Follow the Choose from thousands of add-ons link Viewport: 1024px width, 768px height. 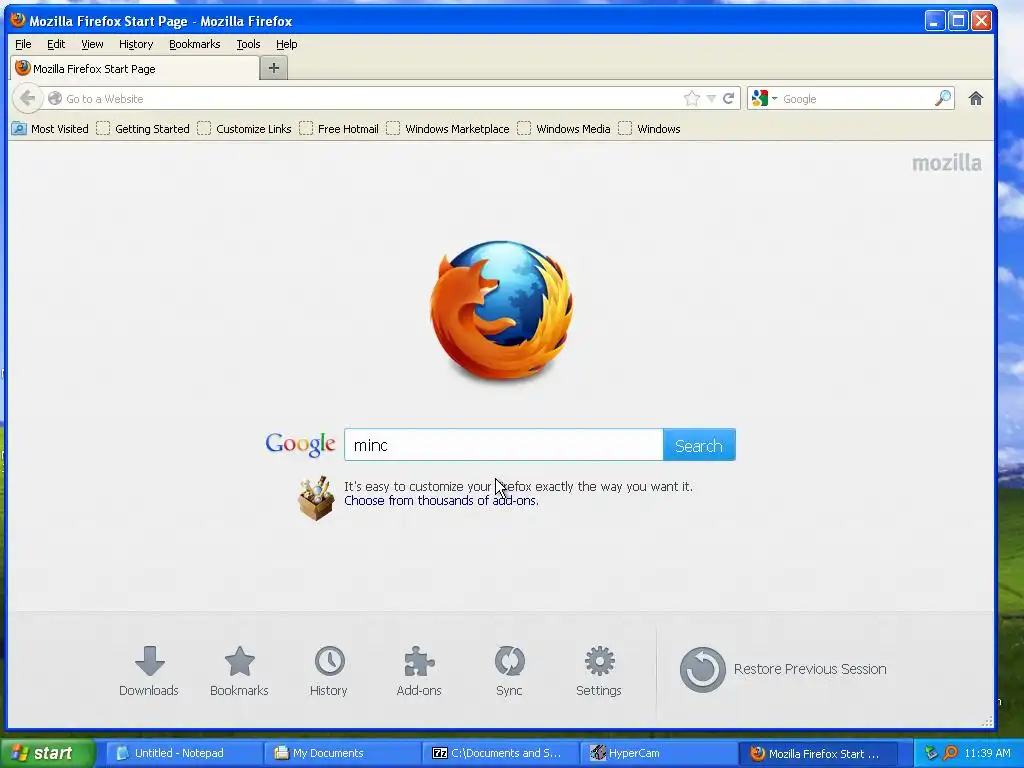[x=441, y=501]
